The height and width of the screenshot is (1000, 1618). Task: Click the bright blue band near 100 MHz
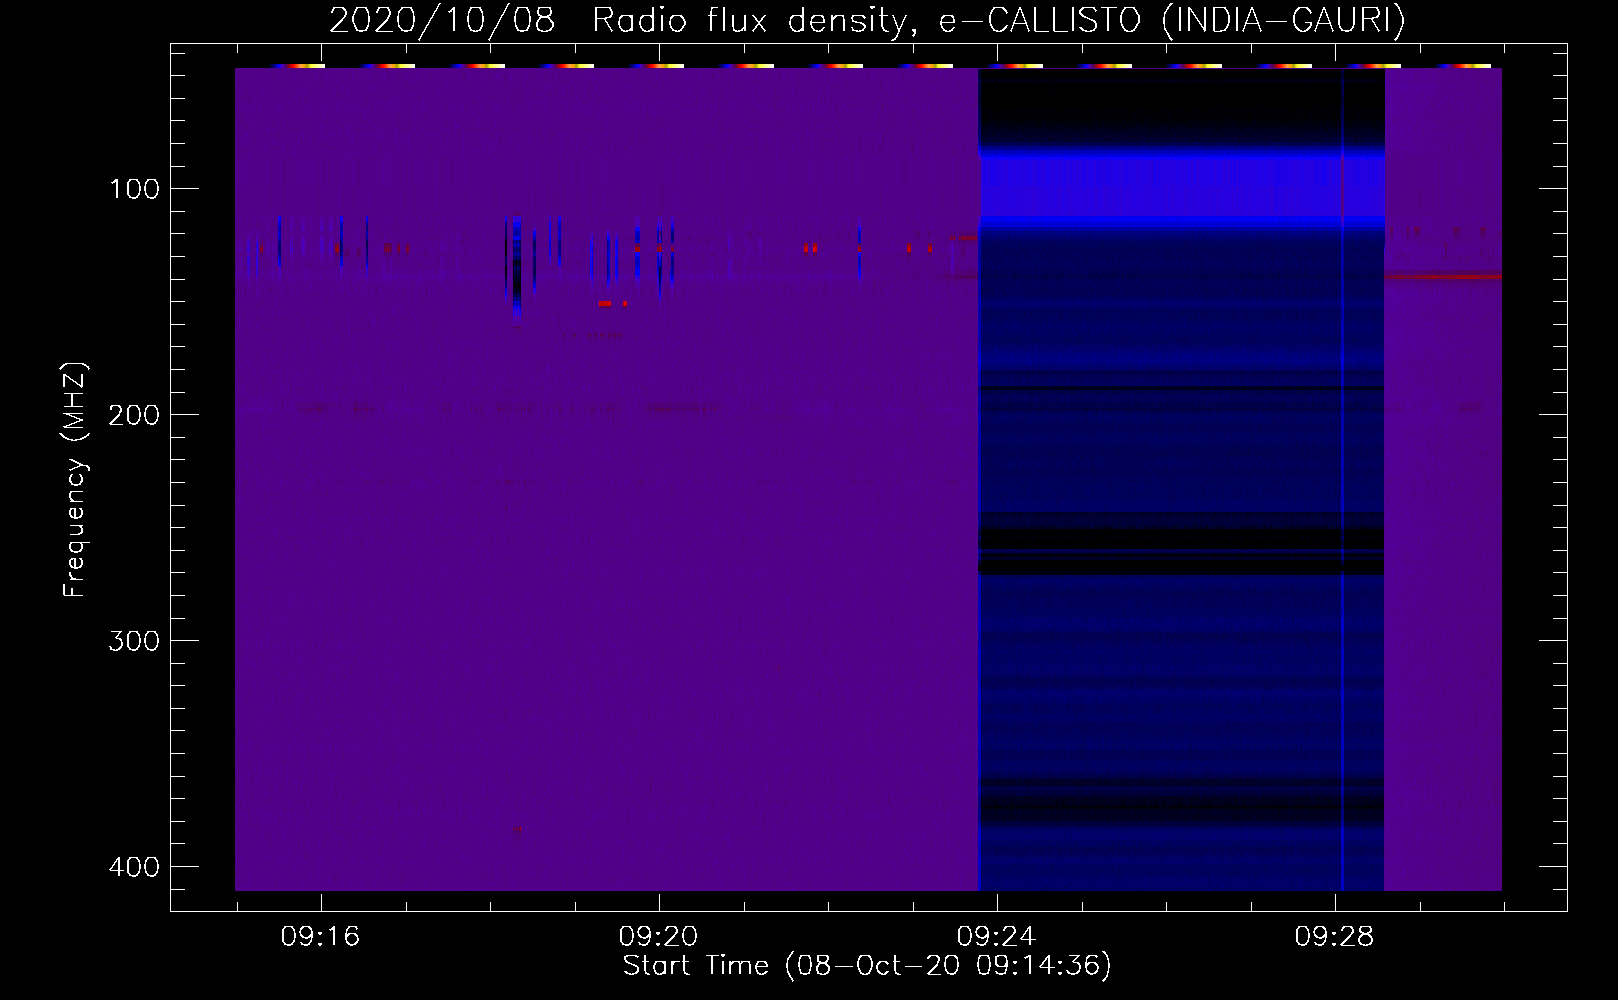(1181, 185)
